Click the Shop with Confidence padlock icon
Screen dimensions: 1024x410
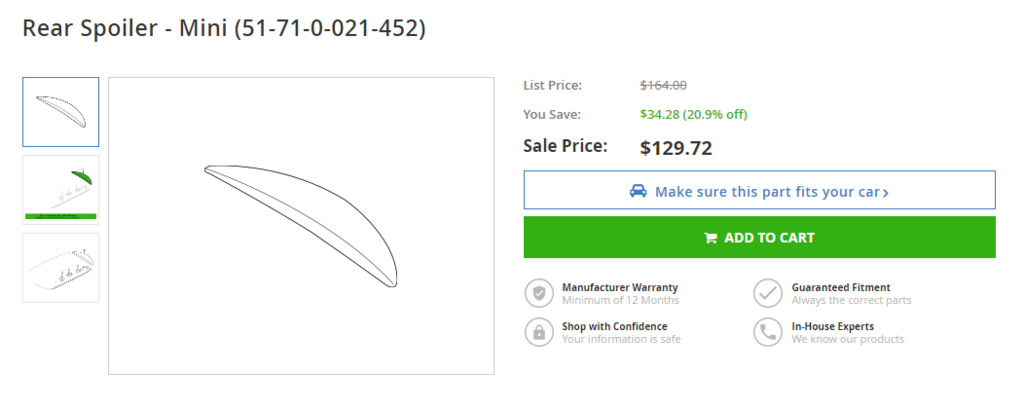point(539,332)
